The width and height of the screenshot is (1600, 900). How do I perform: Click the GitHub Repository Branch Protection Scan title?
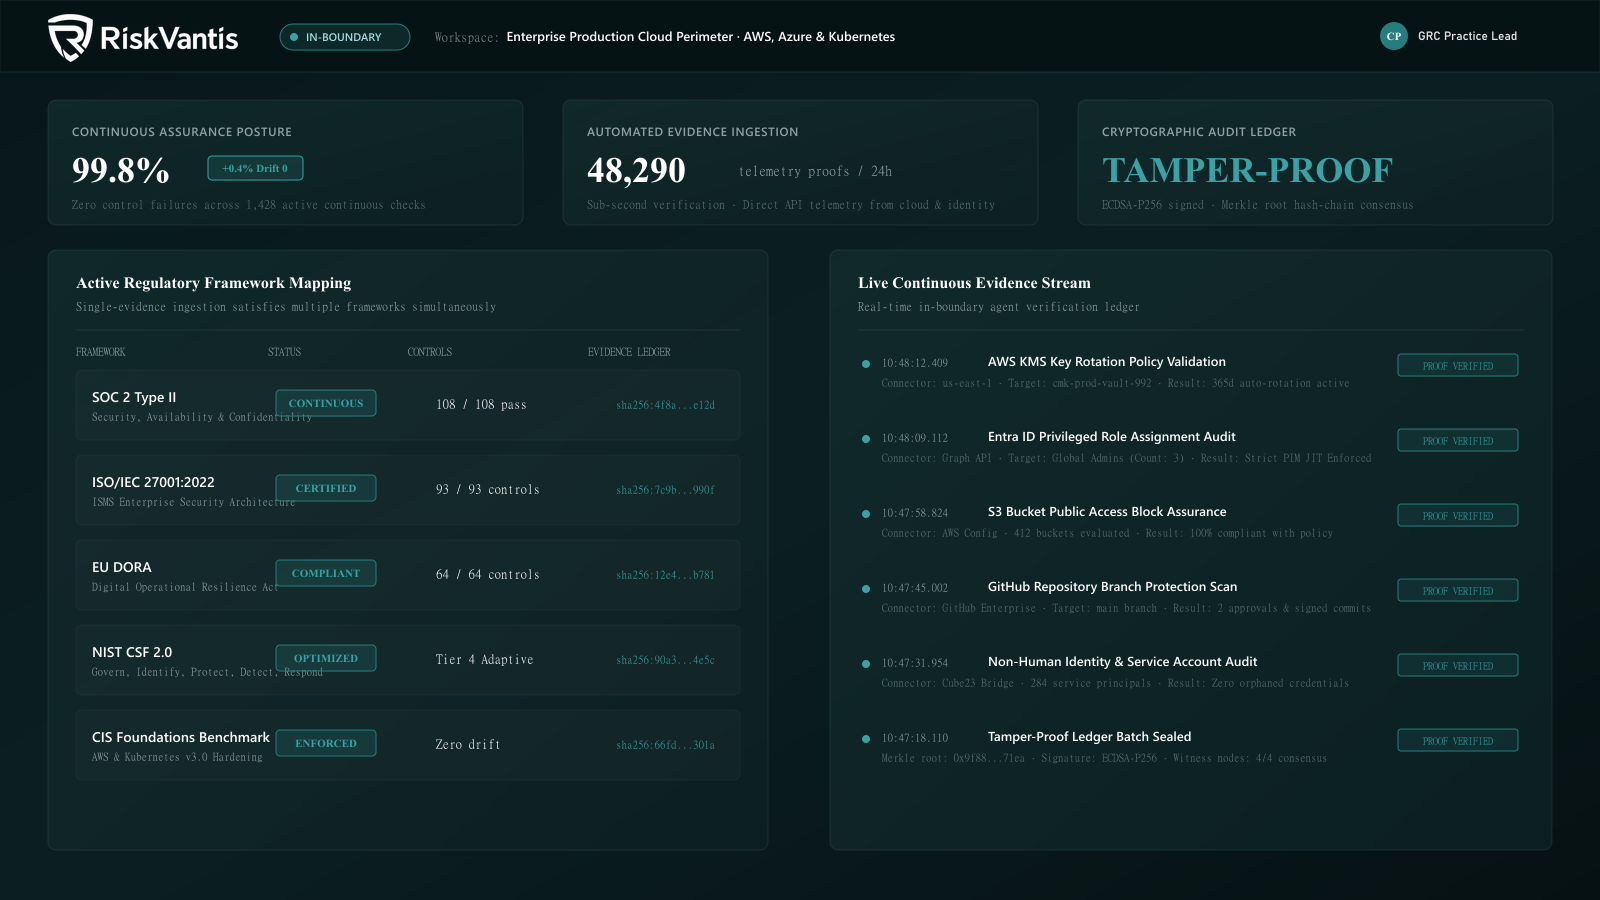[1113, 587]
